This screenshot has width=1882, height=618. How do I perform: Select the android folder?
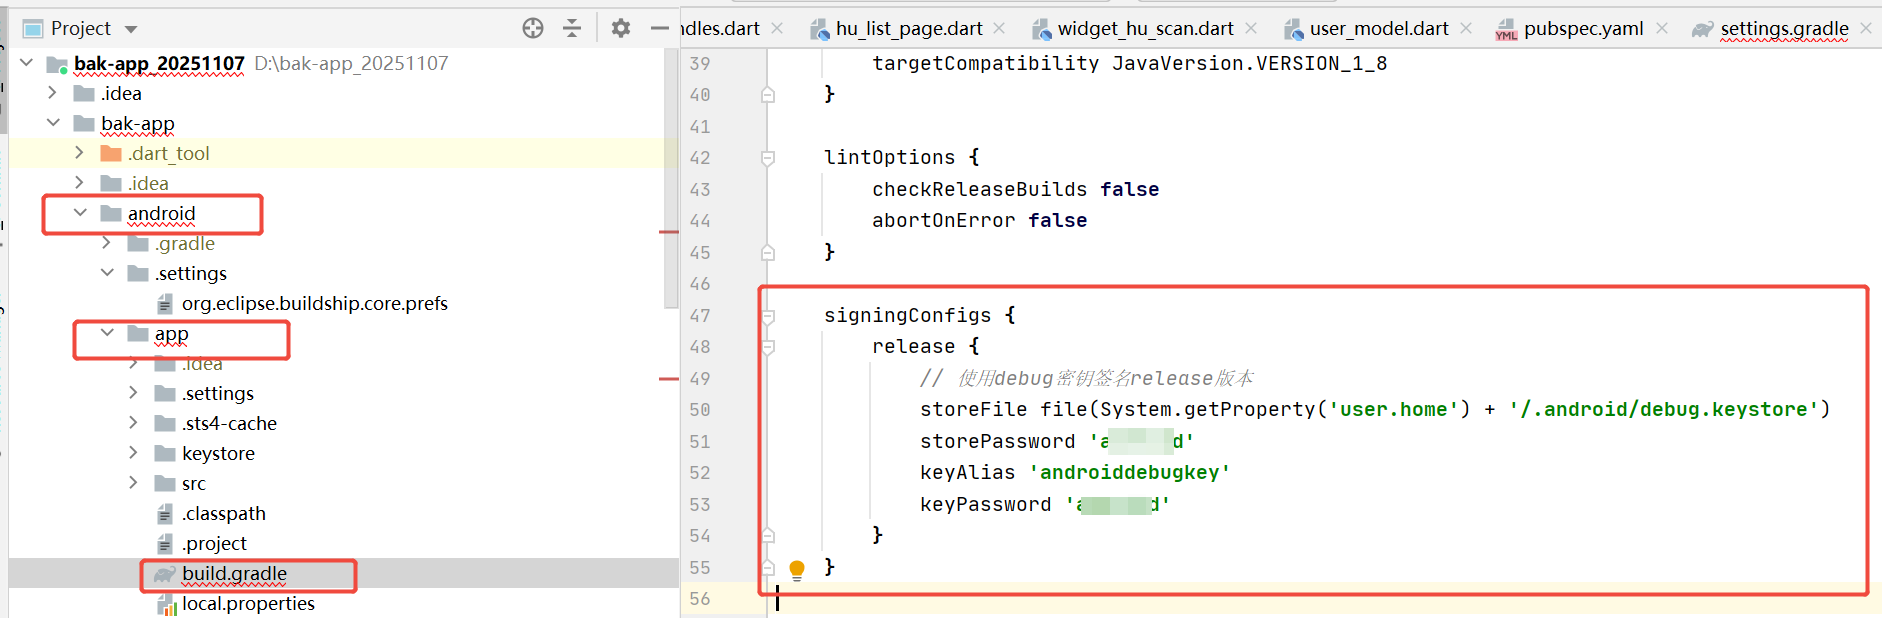(161, 213)
